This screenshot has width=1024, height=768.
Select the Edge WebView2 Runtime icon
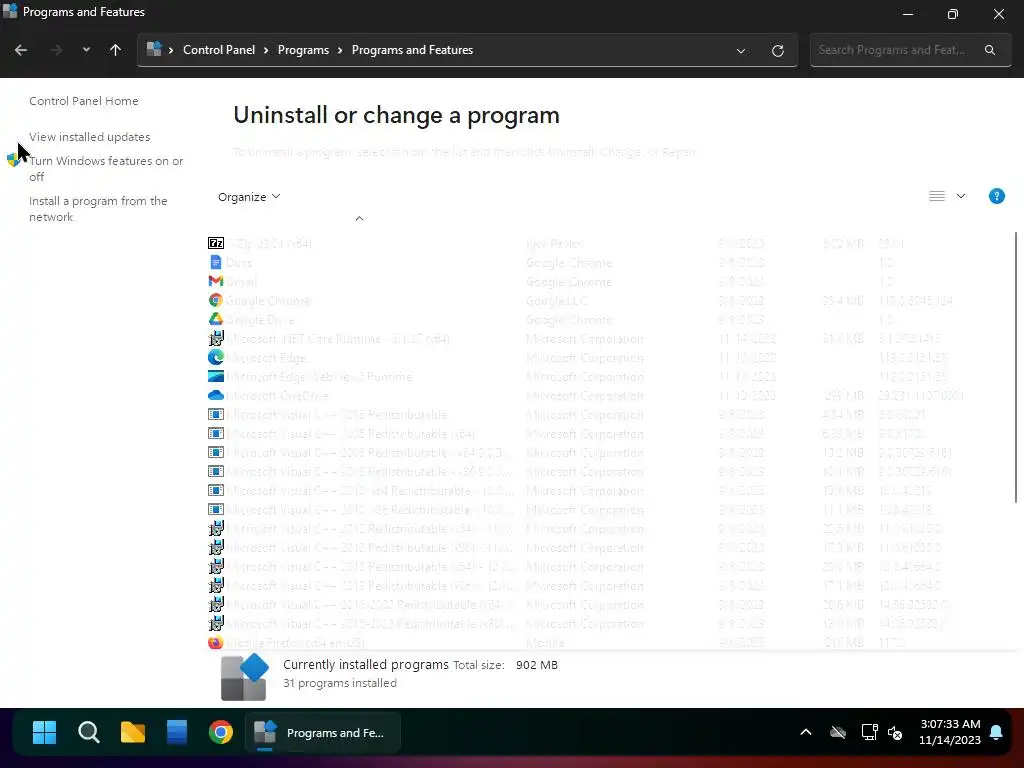pyautogui.click(x=216, y=376)
